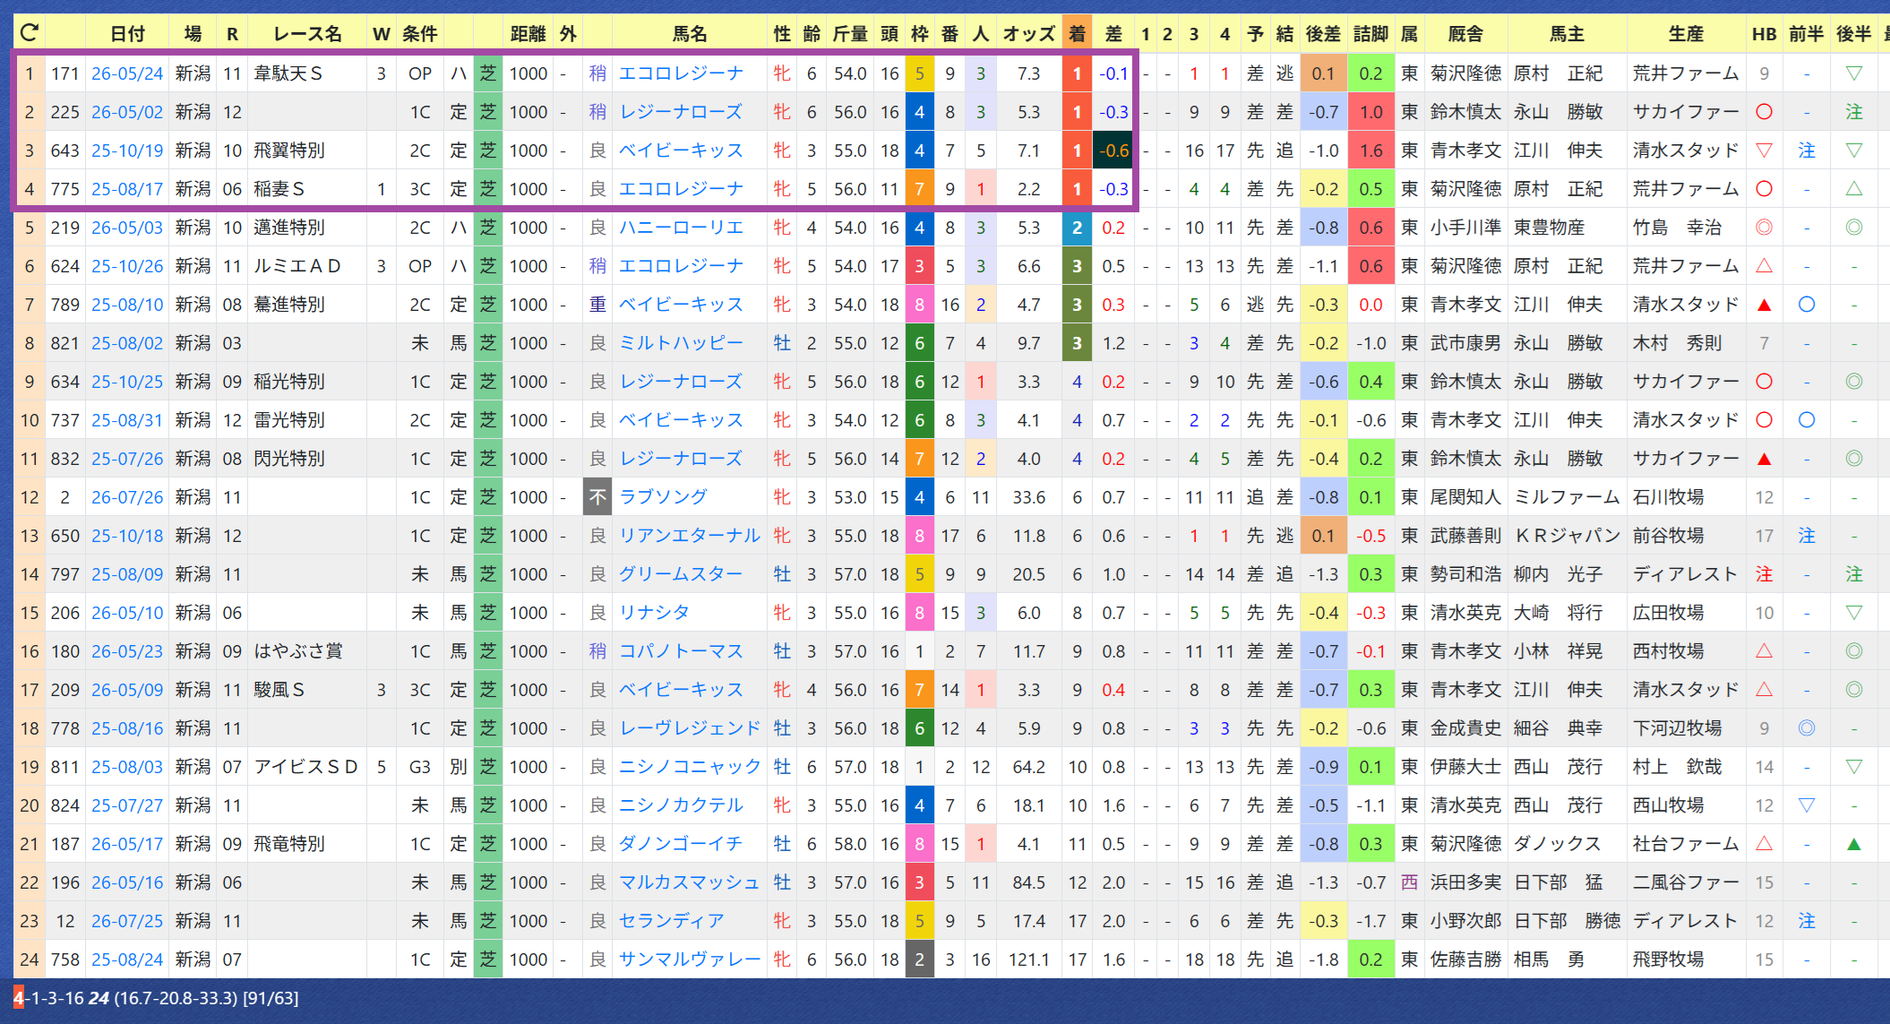The image size is (1890, 1024).
Task: Click breeder name 社台ファーム
Action: (x=1686, y=844)
